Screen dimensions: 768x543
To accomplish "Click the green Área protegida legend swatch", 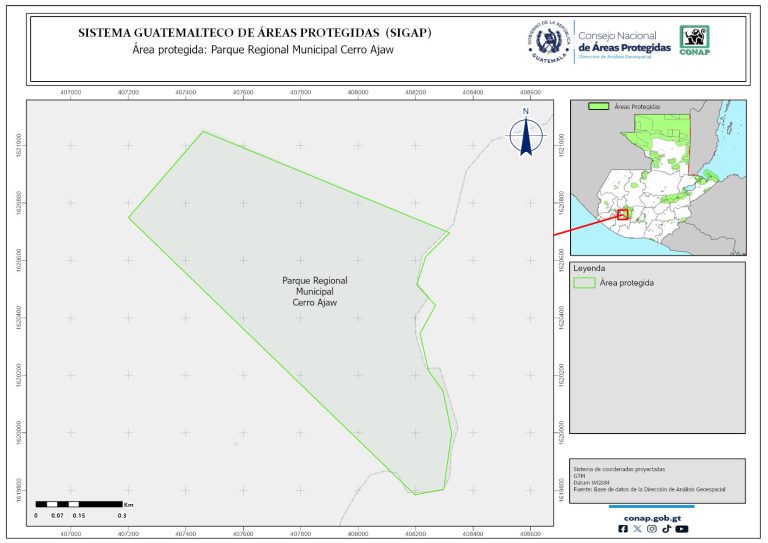I will coord(584,283).
